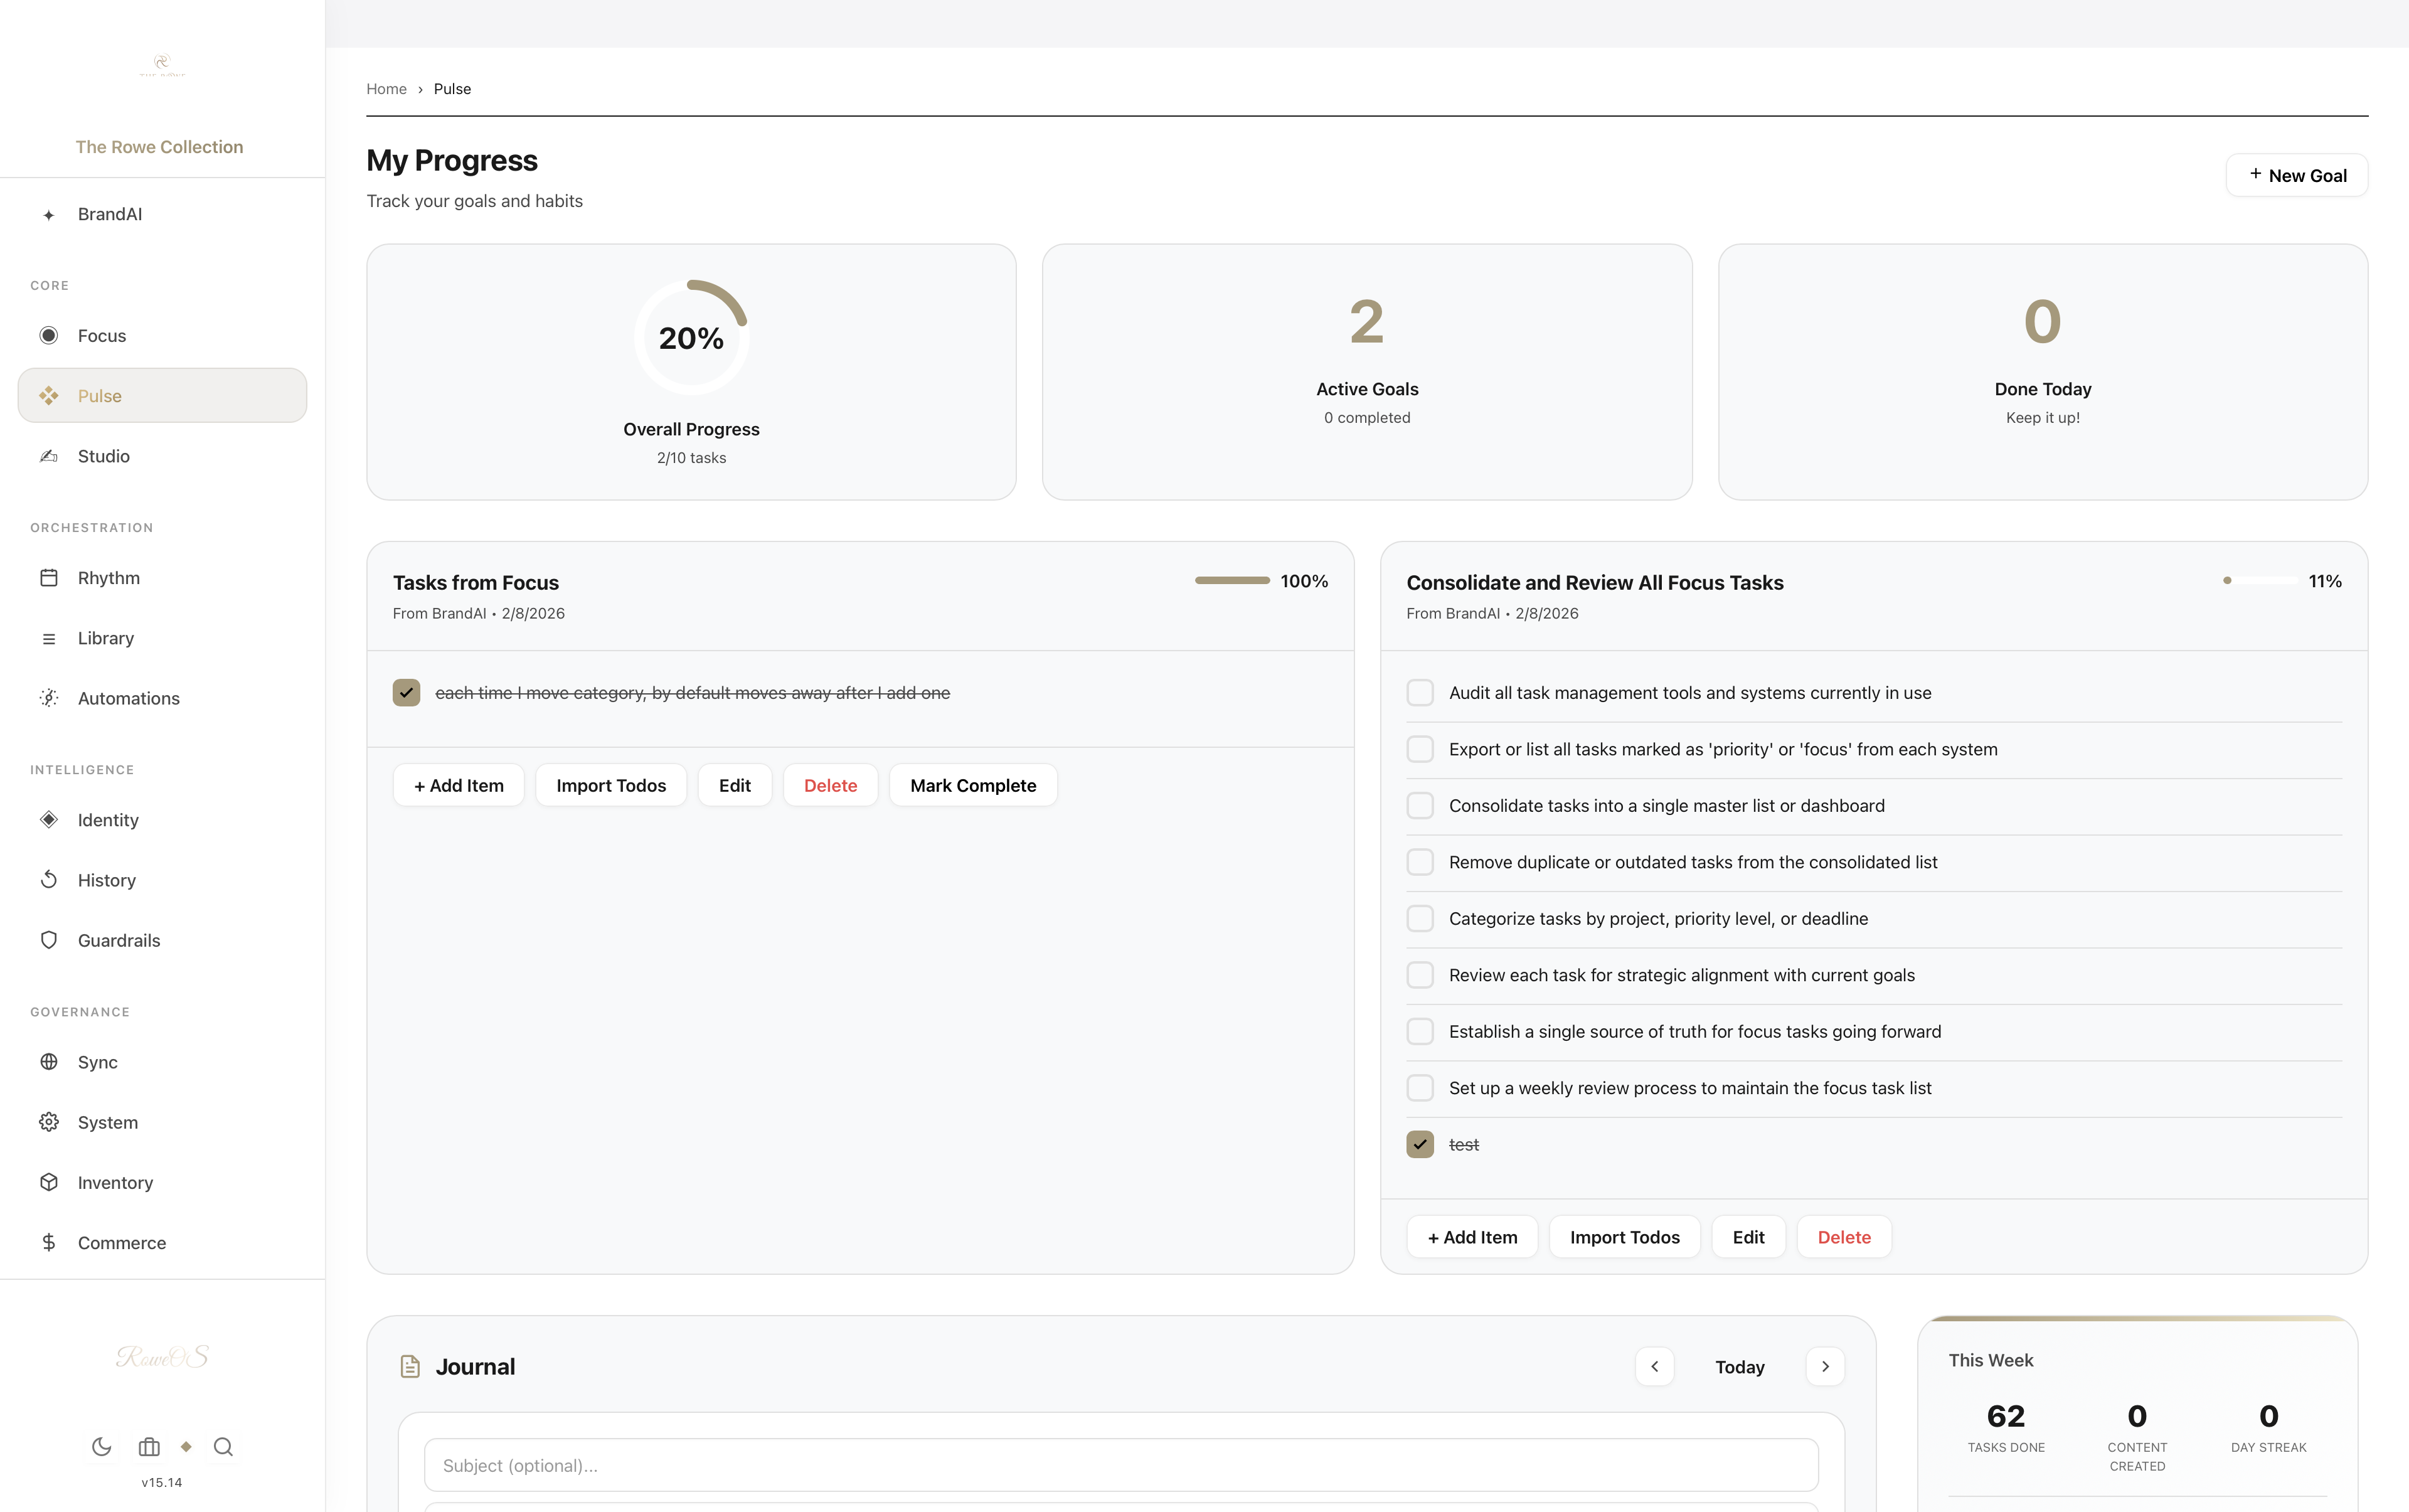Open the Studio sidebar item
Screen dimensions: 2409x1512
[x=104, y=456]
